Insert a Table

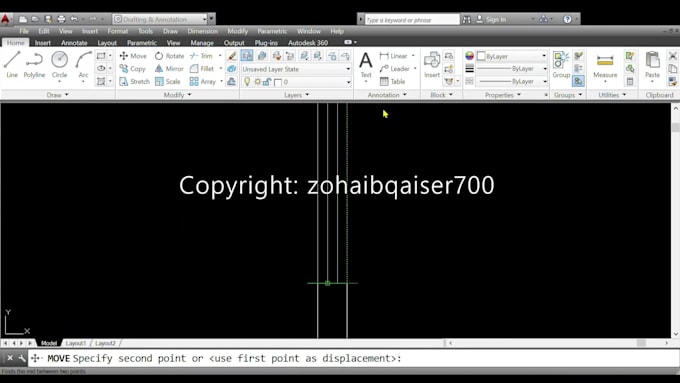click(392, 82)
